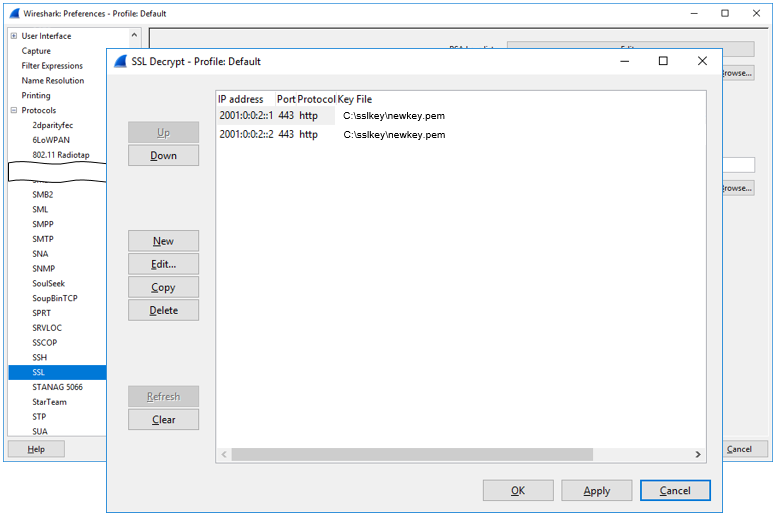Open Edit... for the selected key entry
This screenshot has width=777, height=517.
pos(164,264)
